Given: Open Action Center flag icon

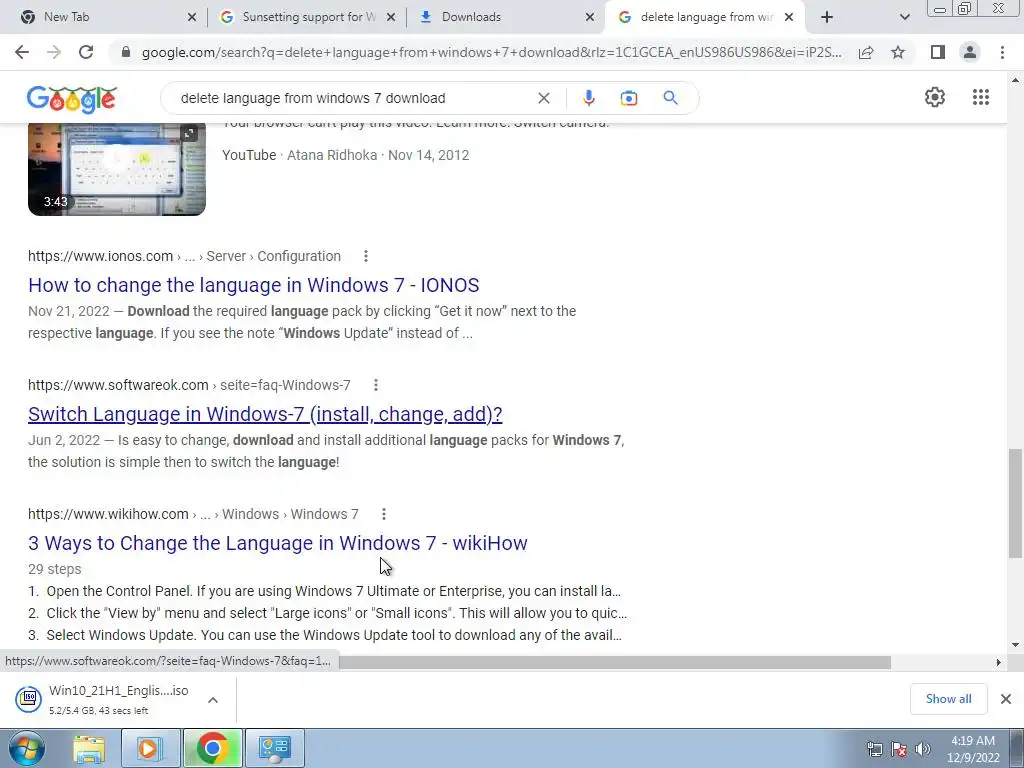Looking at the screenshot, I should click(x=898, y=748).
